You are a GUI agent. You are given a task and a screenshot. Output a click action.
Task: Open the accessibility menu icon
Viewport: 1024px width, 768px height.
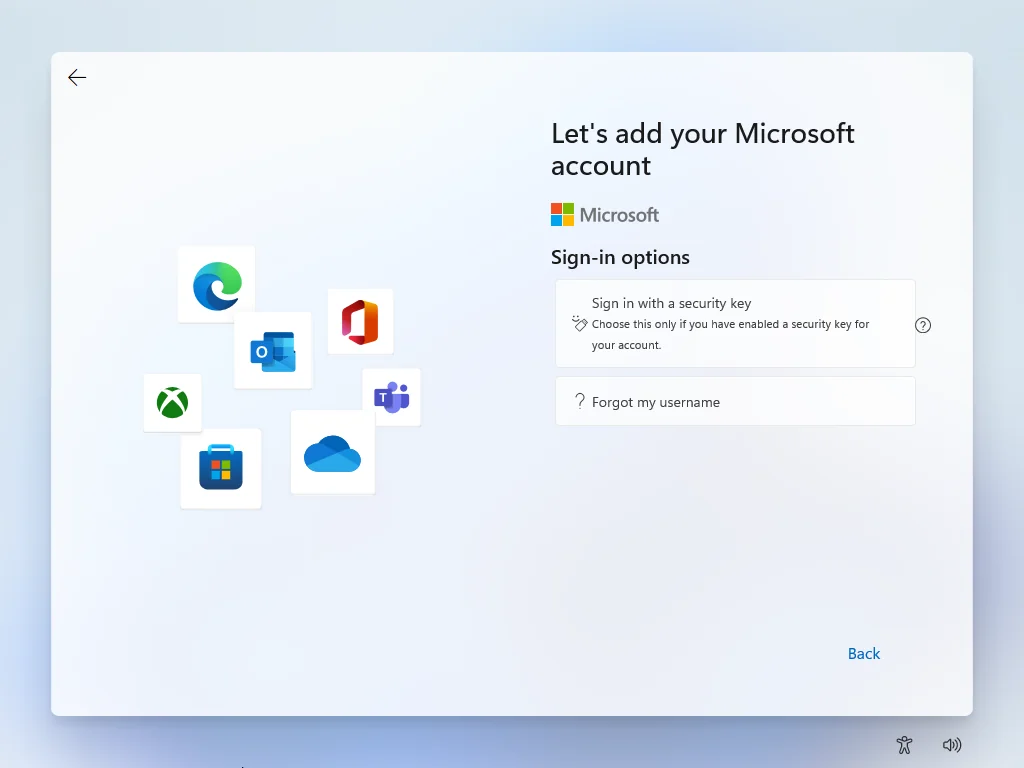[904, 744]
